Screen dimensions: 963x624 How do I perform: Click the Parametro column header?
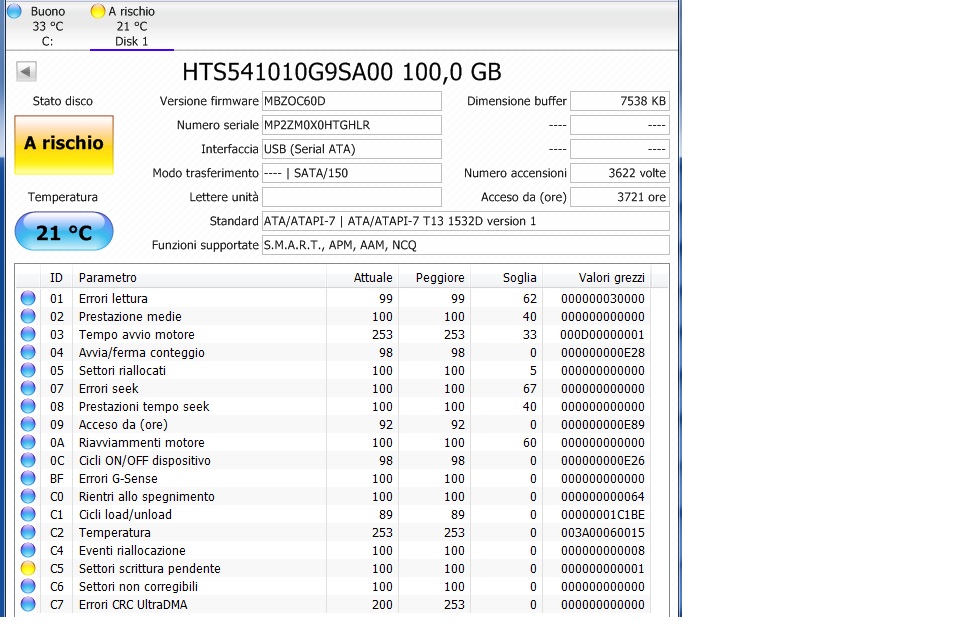(199, 278)
